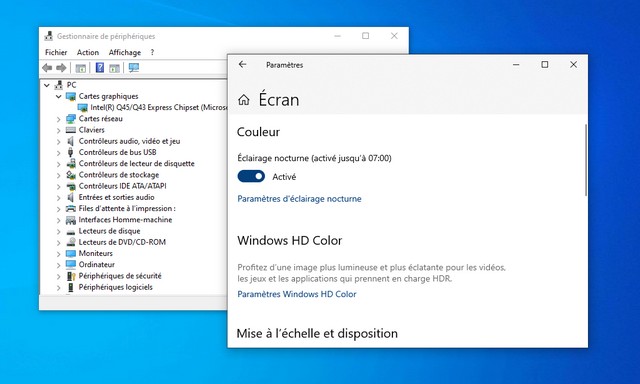The image size is (640, 384).
Task: Expand Contrôleurs de bus USB
Action: (x=58, y=153)
